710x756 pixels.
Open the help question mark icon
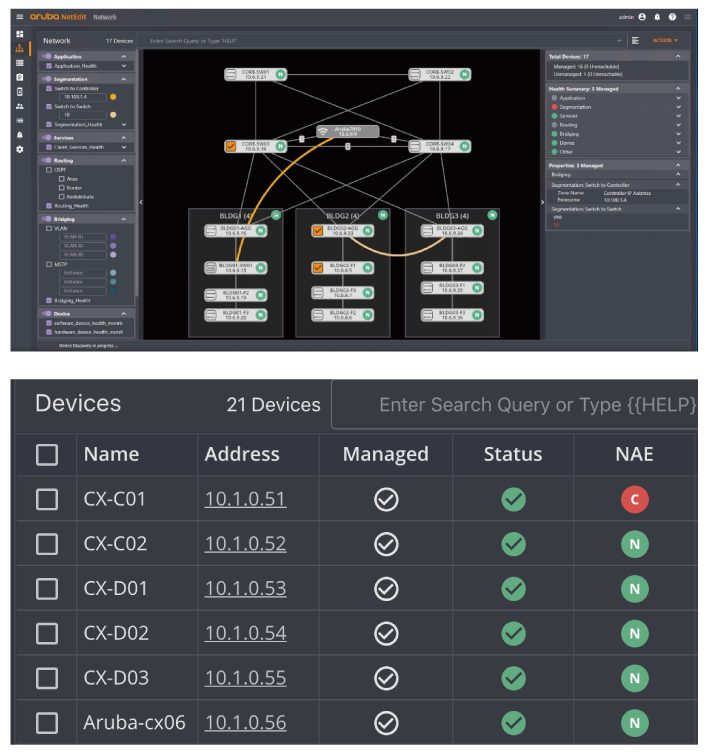[x=672, y=17]
